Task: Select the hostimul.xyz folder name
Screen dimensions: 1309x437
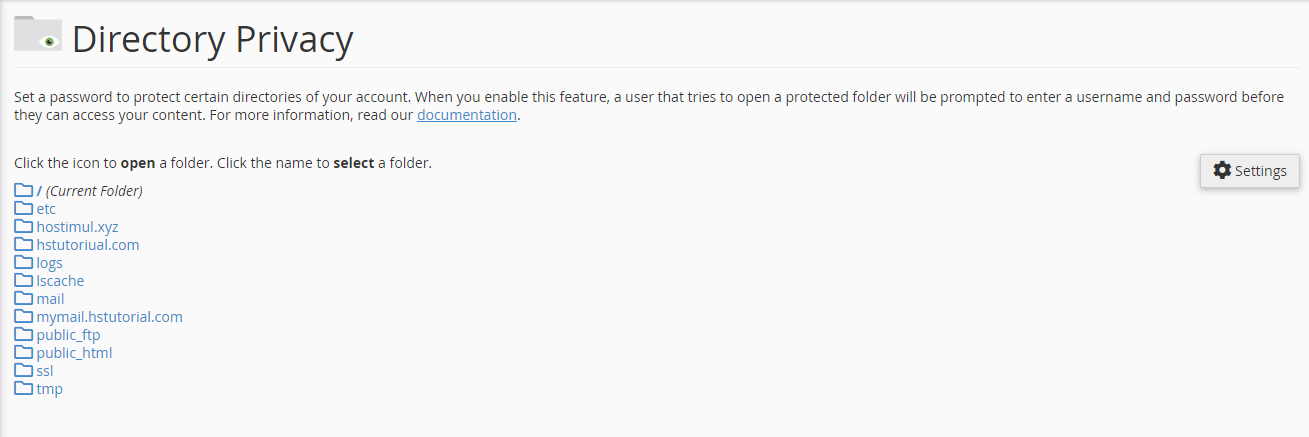Action: tap(77, 227)
